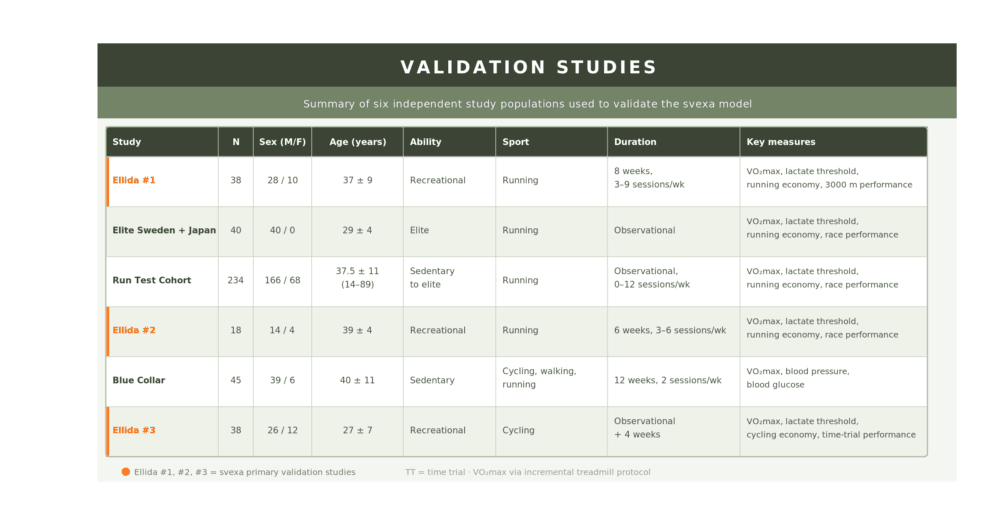The image size is (1000, 525).
Task: Click the N value 45
Action: 236,380
